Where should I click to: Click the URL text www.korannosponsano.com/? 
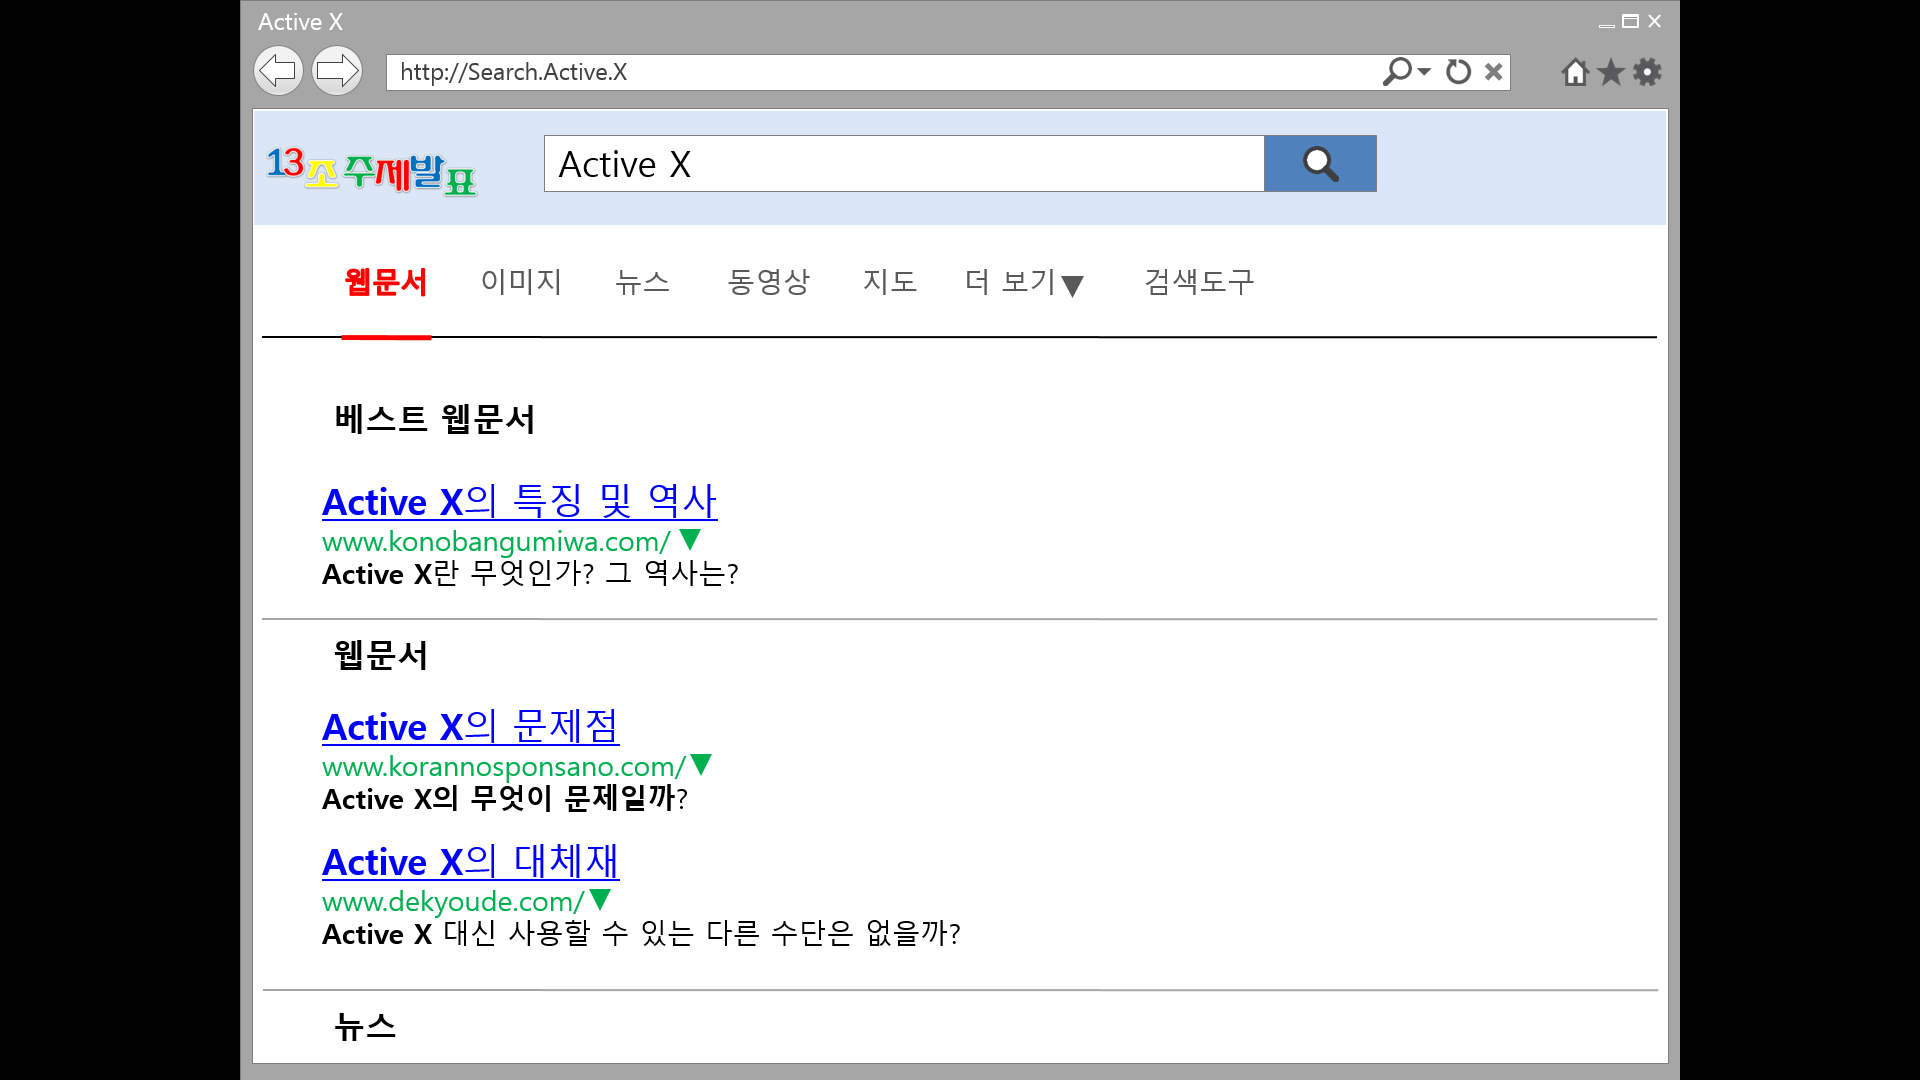pos(503,767)
